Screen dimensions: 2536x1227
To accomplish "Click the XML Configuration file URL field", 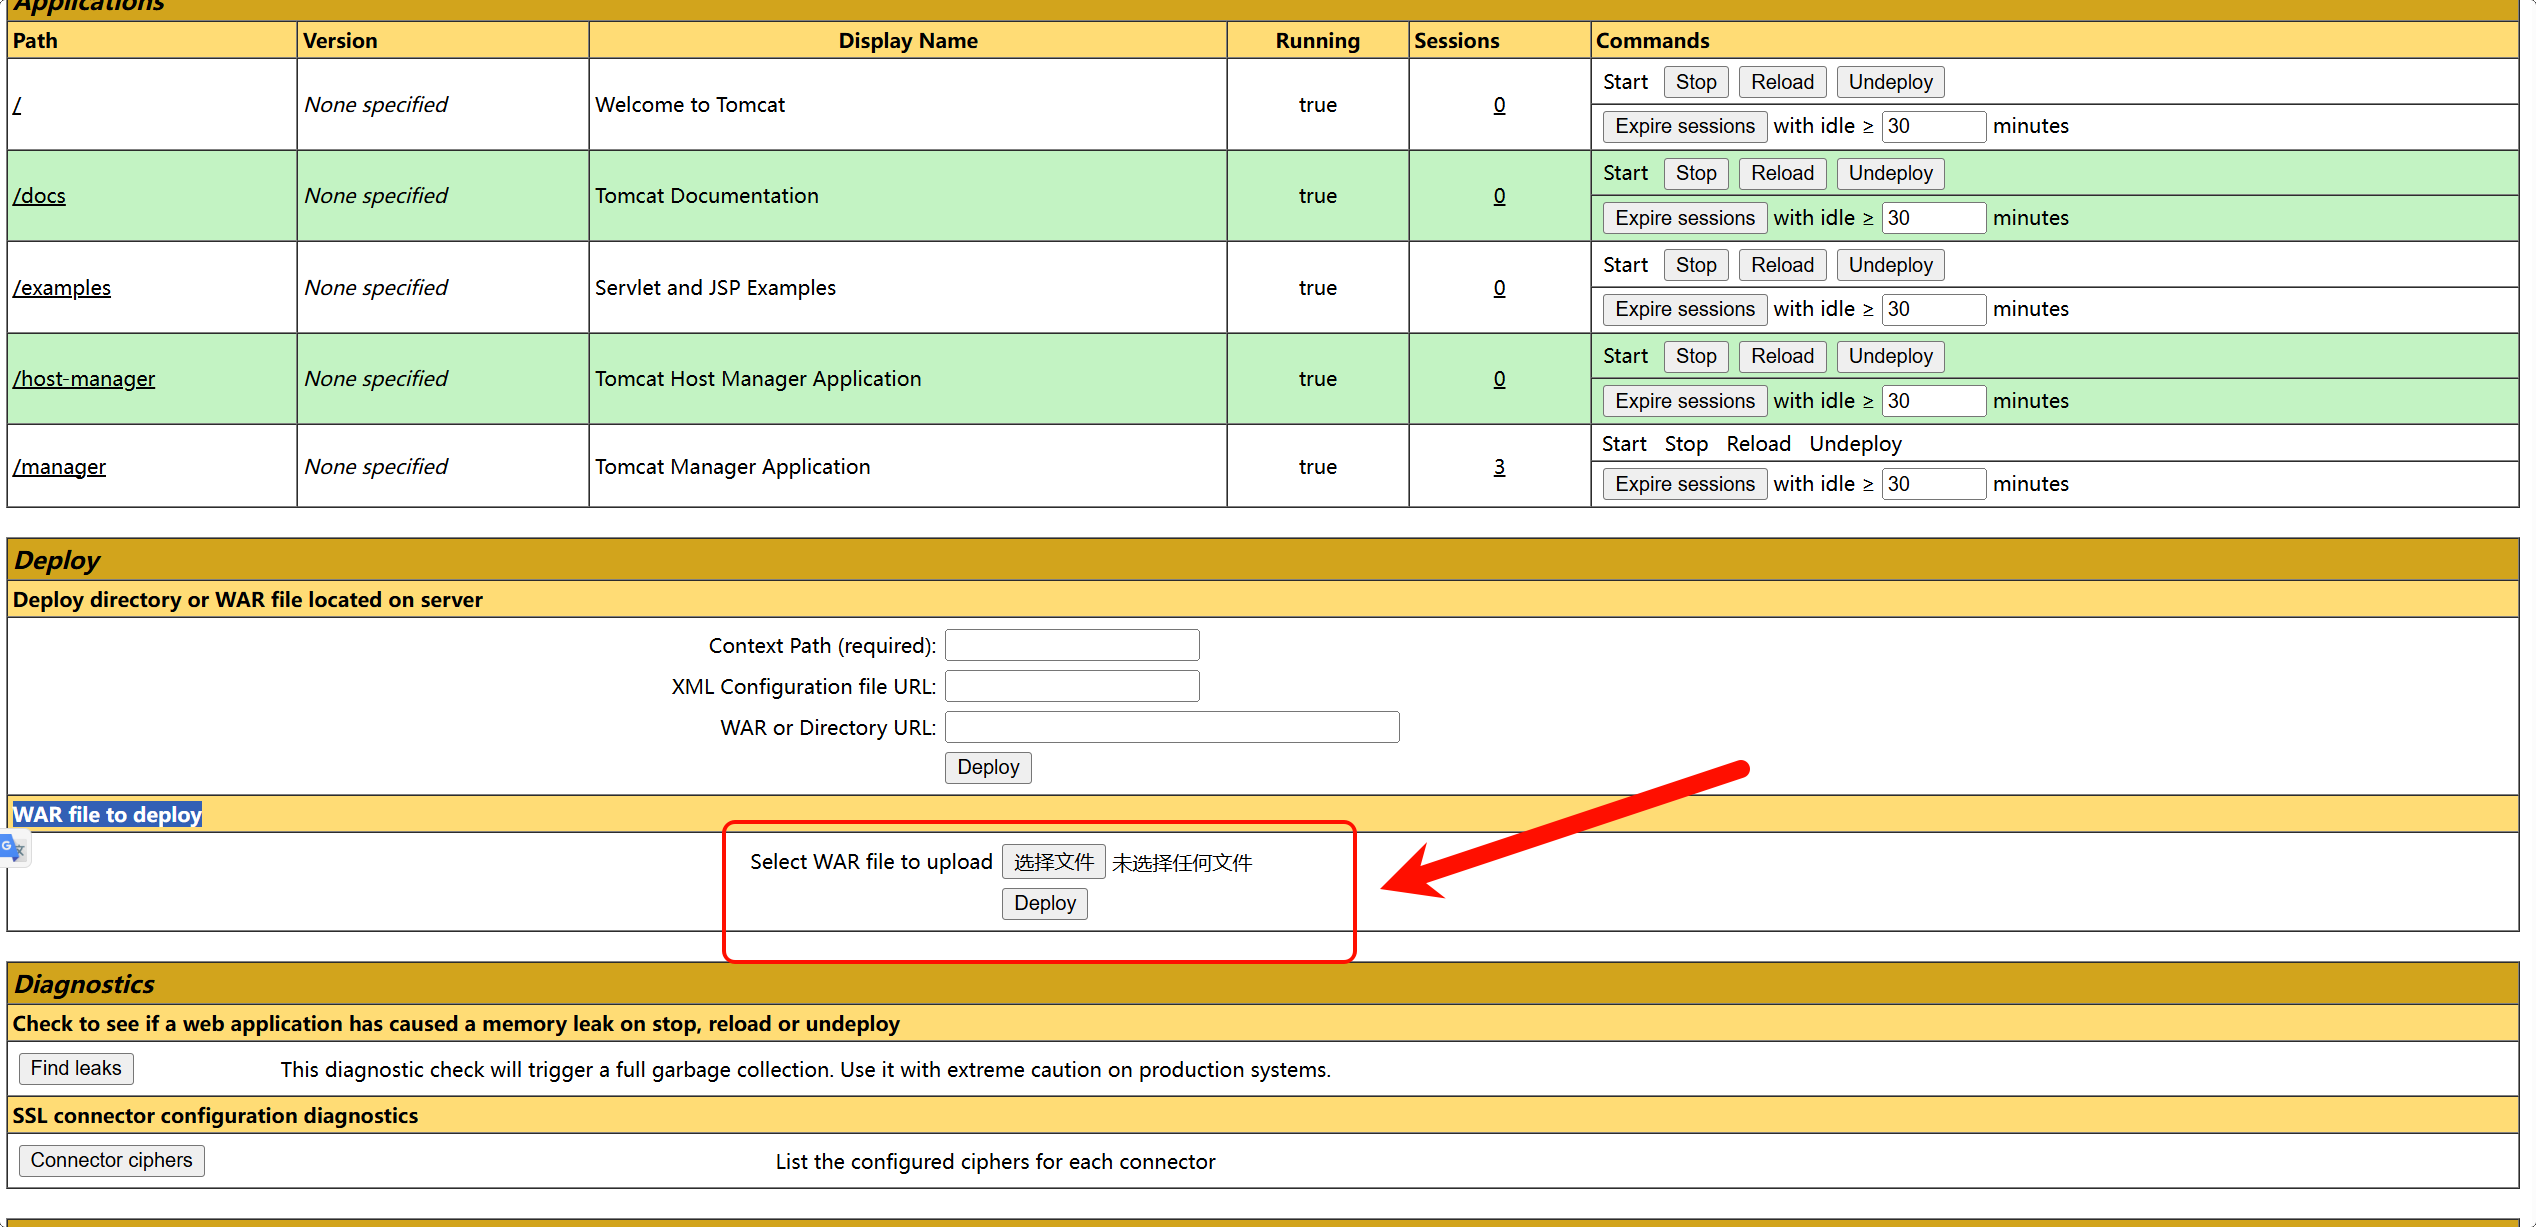I will click(x=1071, y=686).
